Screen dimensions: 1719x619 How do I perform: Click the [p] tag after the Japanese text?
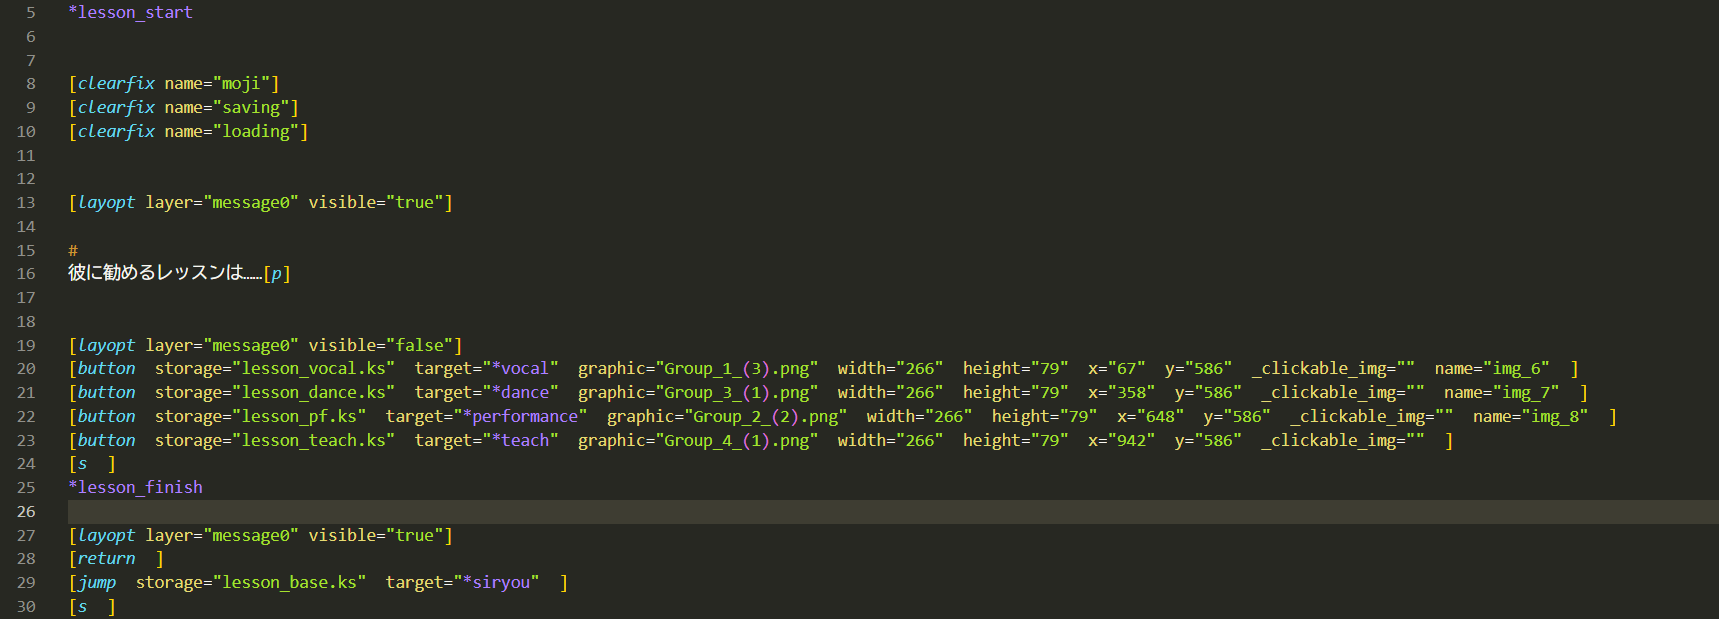(x=277, y=273)
